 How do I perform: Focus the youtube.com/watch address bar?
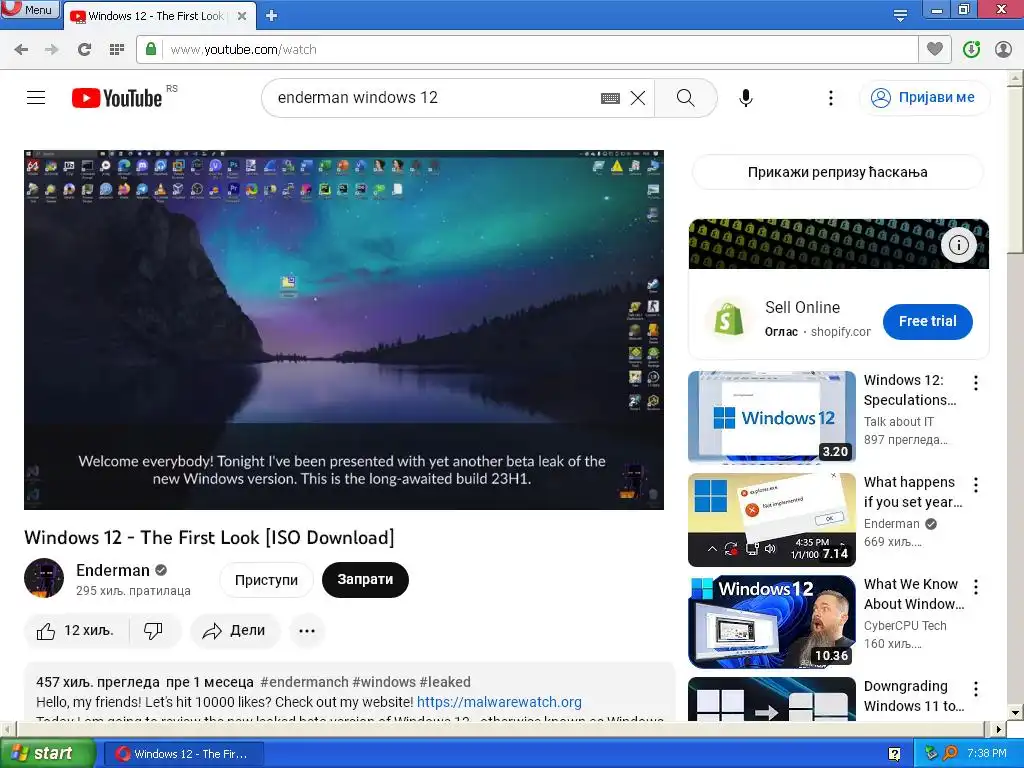pyautogui.click(x=526, y=50)
